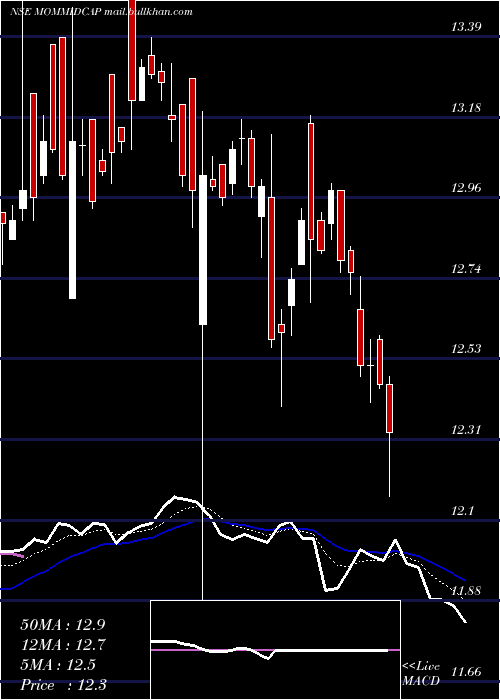Click the 11.66 price axis label

pyautogui.click(x=466, y=671)
